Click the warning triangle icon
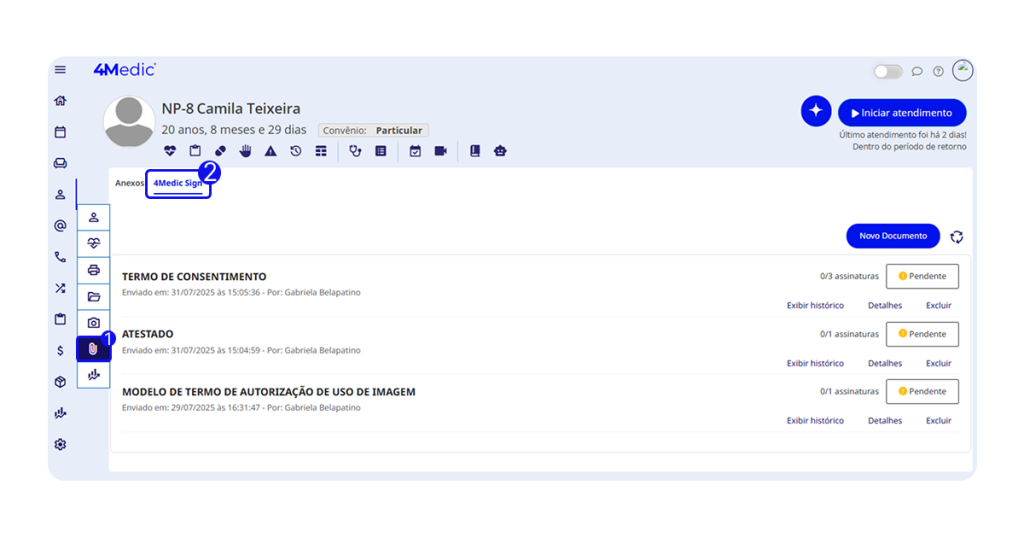The height and width of the screenshot is (538, 1024). click(x=270, y=151)
